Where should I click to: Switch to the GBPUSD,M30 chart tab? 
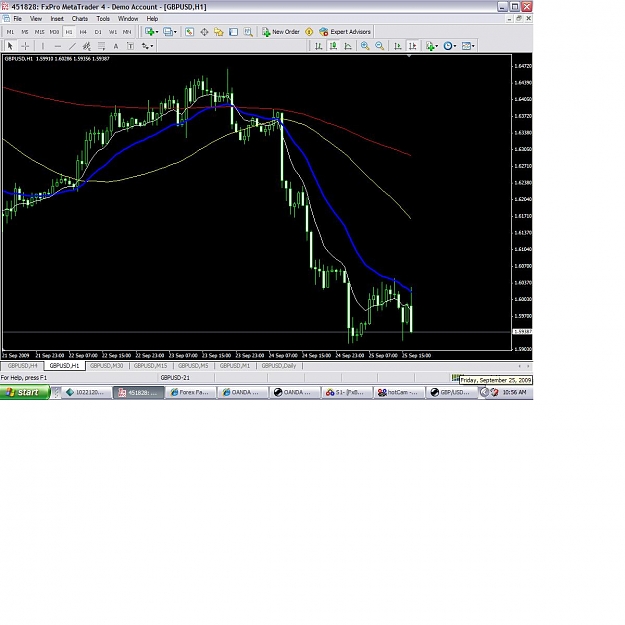[106, 366]
